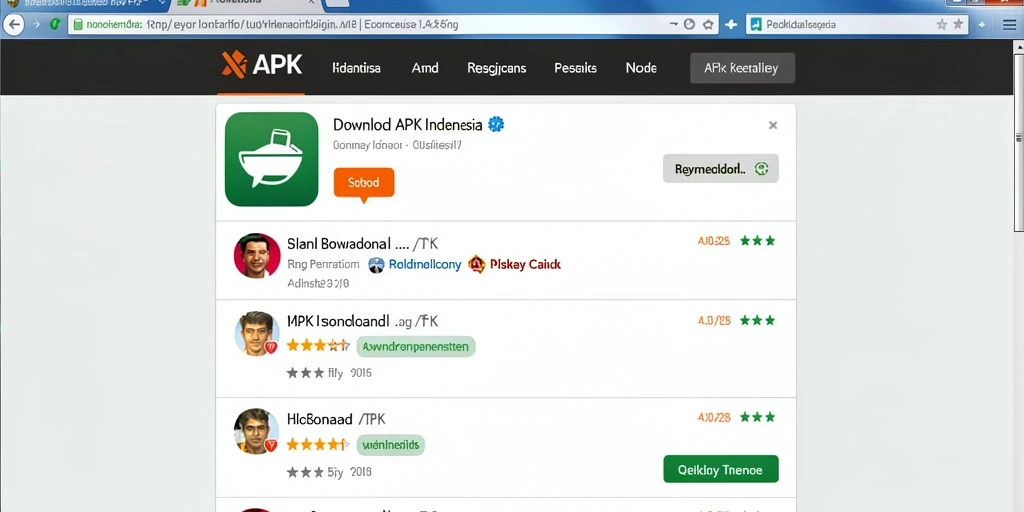Click the browser back arrow button
The width and height of the screenshot is (1024, 512).
14,25
